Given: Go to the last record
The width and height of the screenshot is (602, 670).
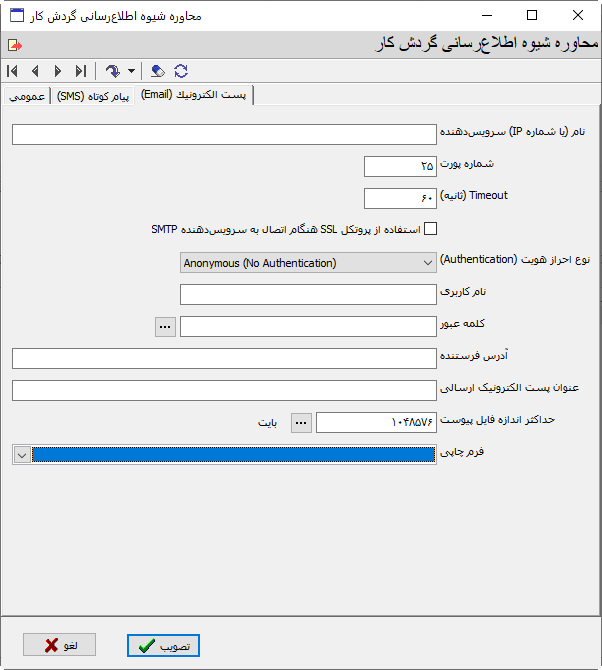Looking at the screenshot, I should [81, 71].
